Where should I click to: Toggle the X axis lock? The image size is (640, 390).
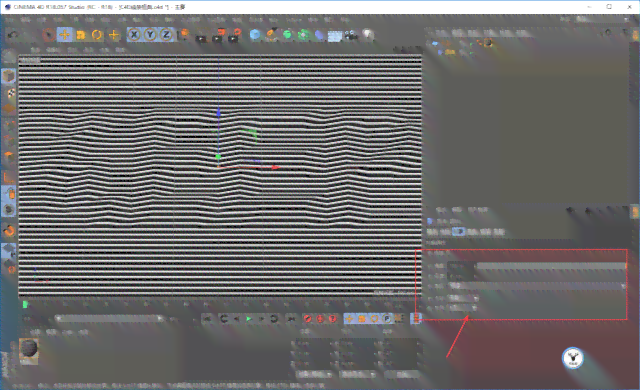click(134, 35)
